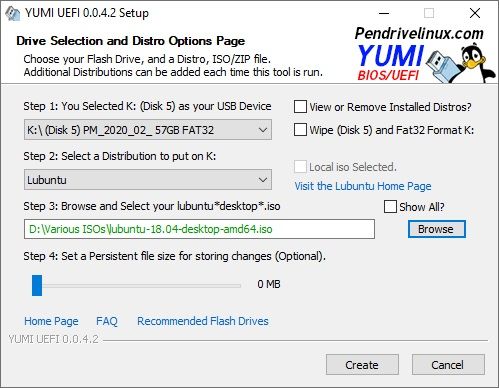This screenshot has width=499, height=388.
Task: Click the Step 1 USB Device label
Action: [x=147, y=106]
